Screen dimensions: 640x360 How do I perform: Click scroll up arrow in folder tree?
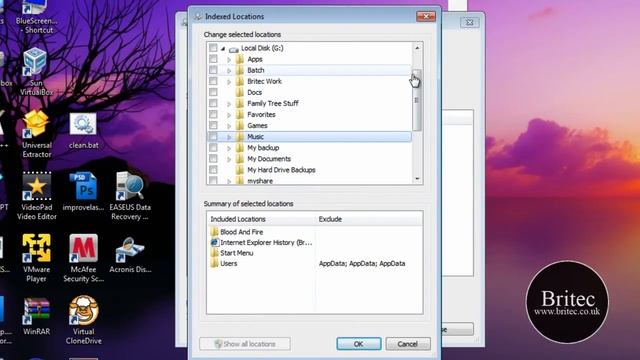[417, 48]
